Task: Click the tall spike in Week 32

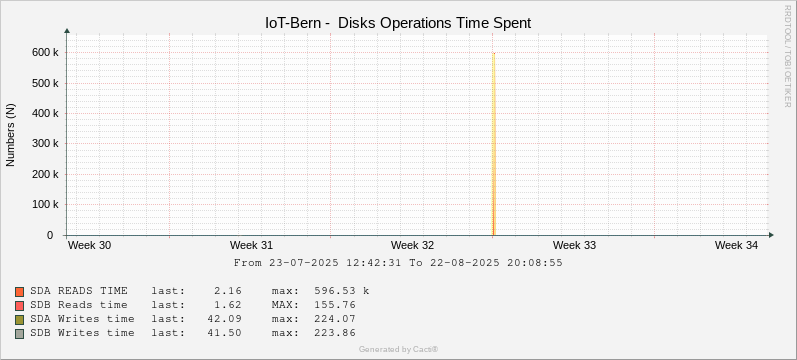Action: tap(494, 144)
